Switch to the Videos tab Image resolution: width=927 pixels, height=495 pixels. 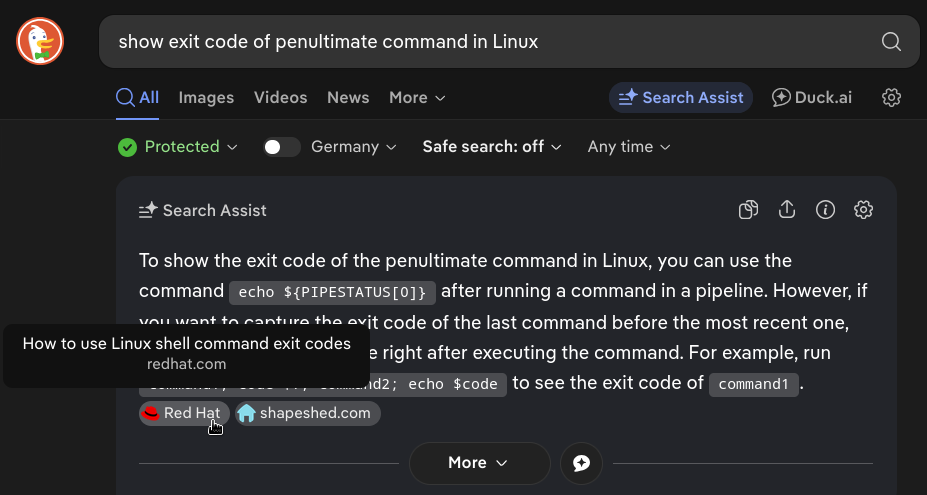click(x=280, y=97)
